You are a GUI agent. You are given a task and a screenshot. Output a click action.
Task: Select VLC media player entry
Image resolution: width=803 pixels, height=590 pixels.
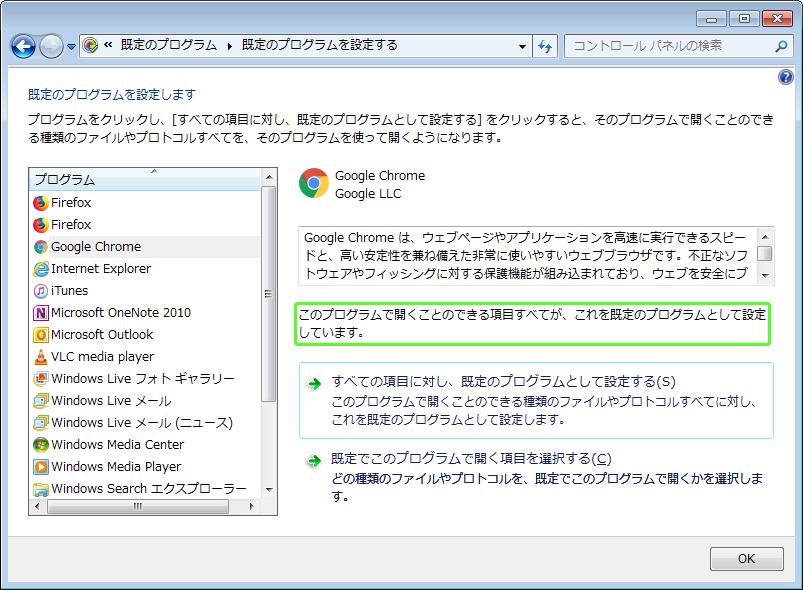pyautogui.click(x=102, y=356)
